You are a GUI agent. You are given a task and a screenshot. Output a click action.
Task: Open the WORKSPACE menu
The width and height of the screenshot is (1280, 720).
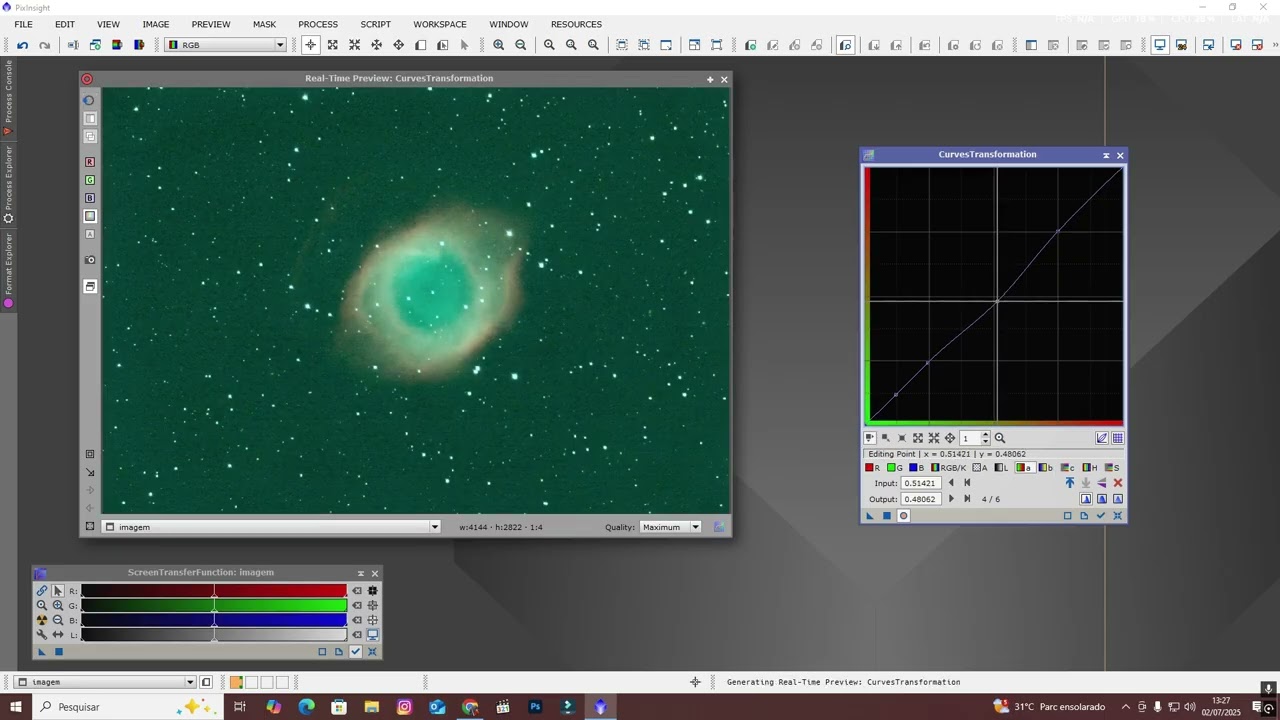tap(440, 24)
